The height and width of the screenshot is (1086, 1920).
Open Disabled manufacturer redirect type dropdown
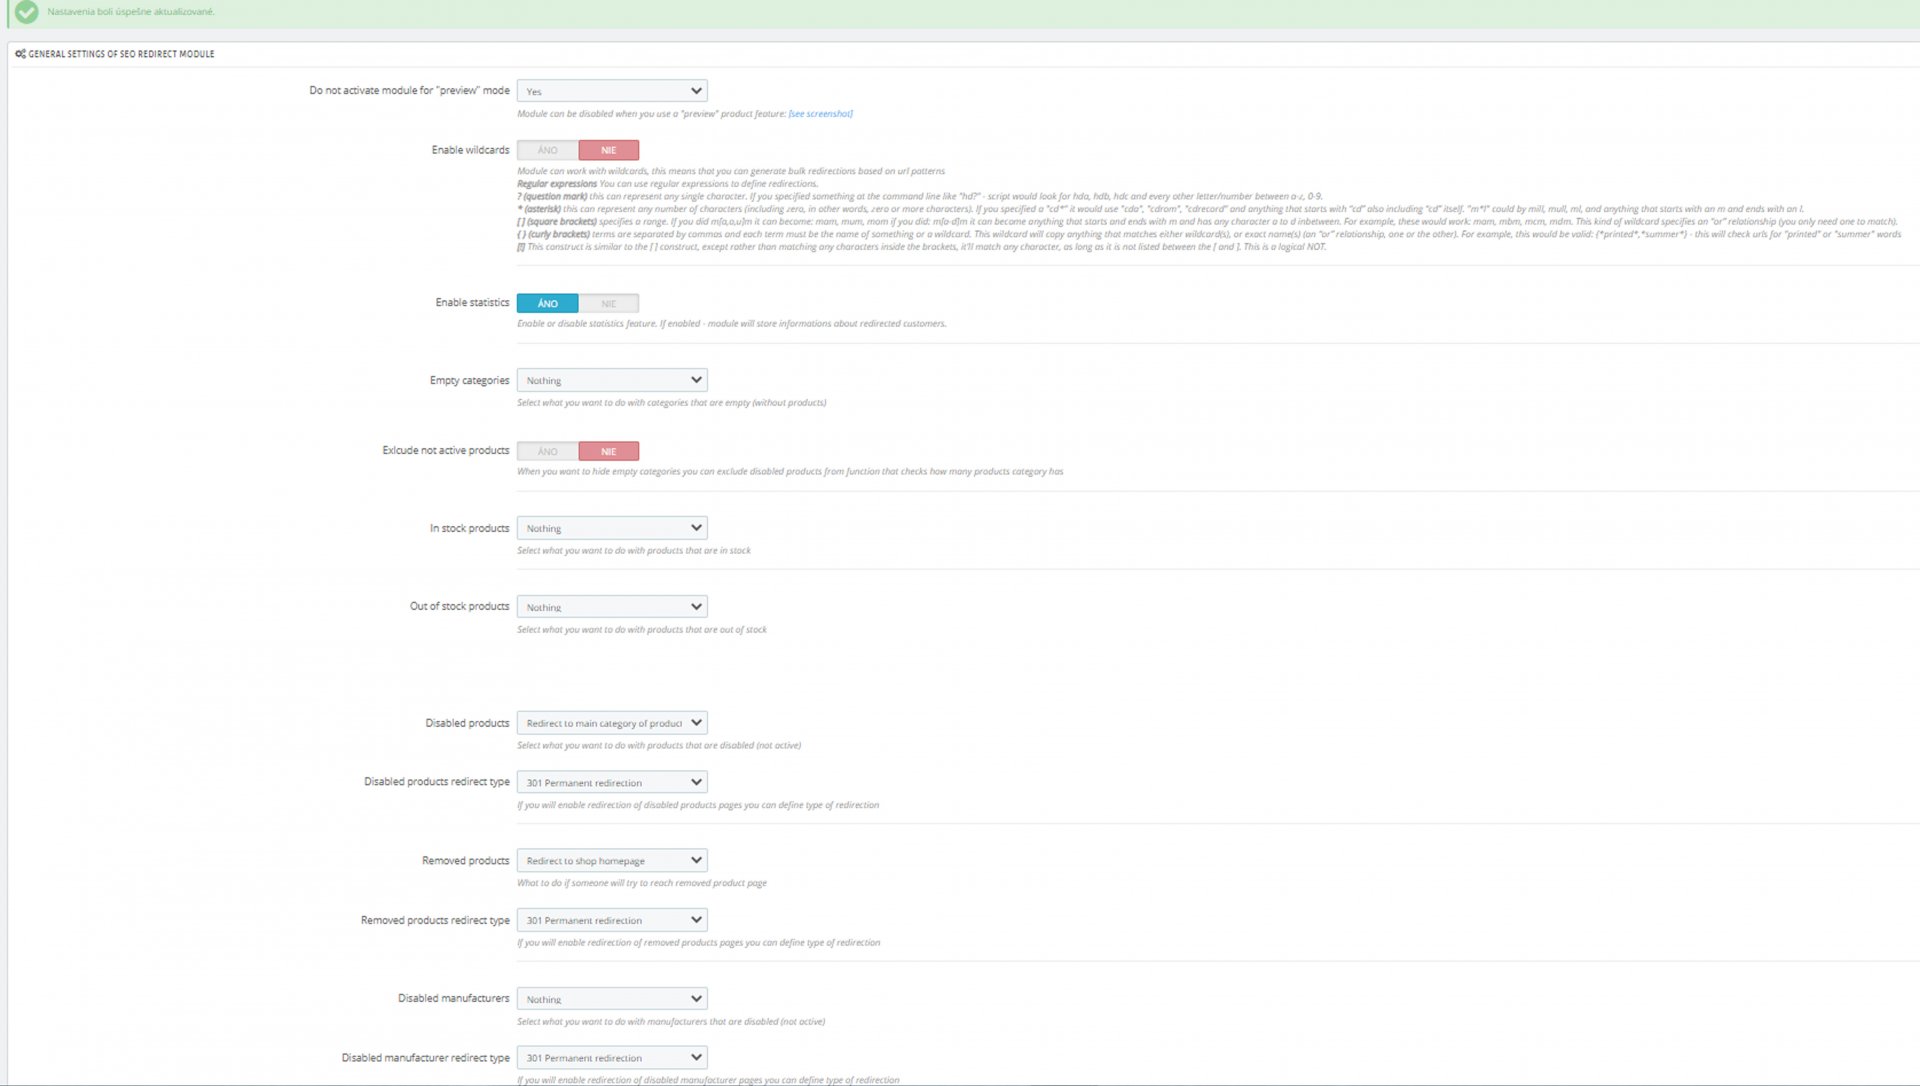[611, 1057]
